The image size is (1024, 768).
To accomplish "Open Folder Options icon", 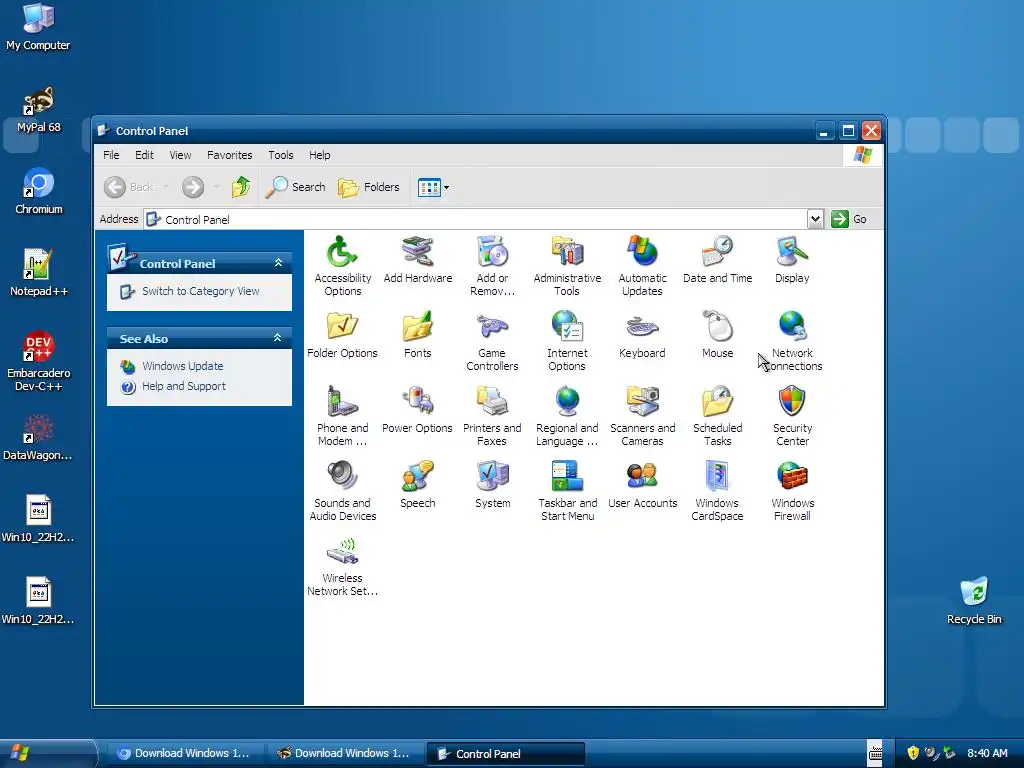I will pos(342,334).
